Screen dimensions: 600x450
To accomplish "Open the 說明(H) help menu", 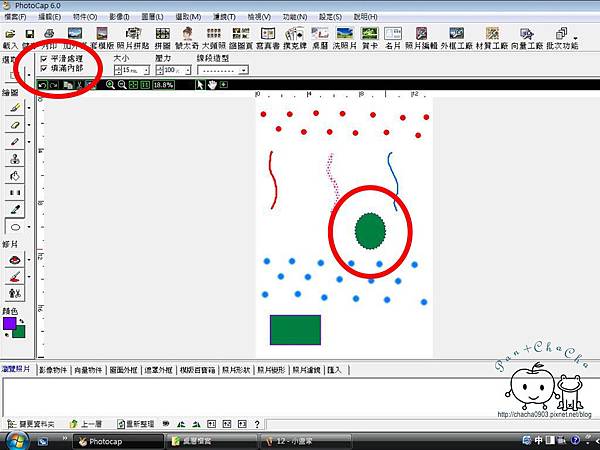I will coord(365,17).
